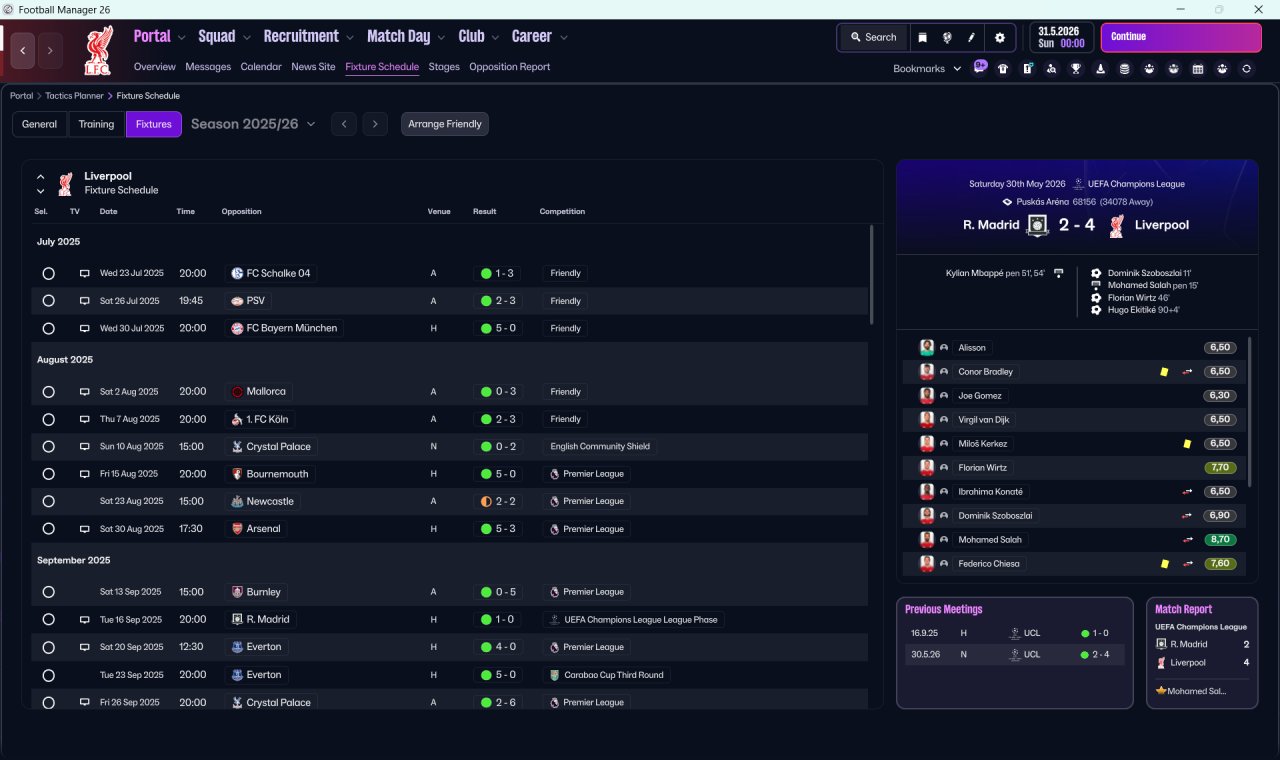
Task: Open the report bookmark icon next to shirt
Action: point(1027,69)
